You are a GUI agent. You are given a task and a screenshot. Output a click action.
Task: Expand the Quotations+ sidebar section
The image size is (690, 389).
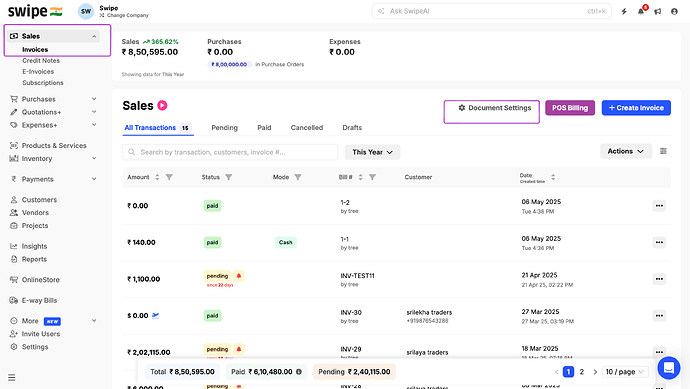coord(94,112)
